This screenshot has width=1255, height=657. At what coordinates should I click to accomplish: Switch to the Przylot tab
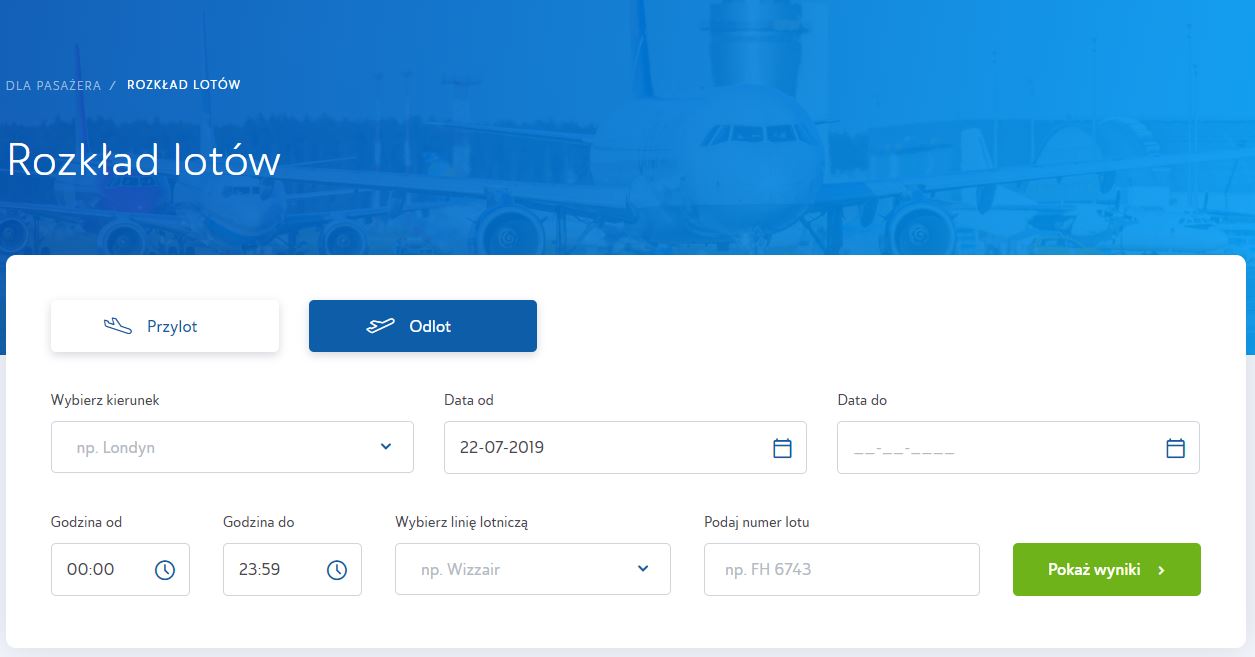[x=165, y=326]
